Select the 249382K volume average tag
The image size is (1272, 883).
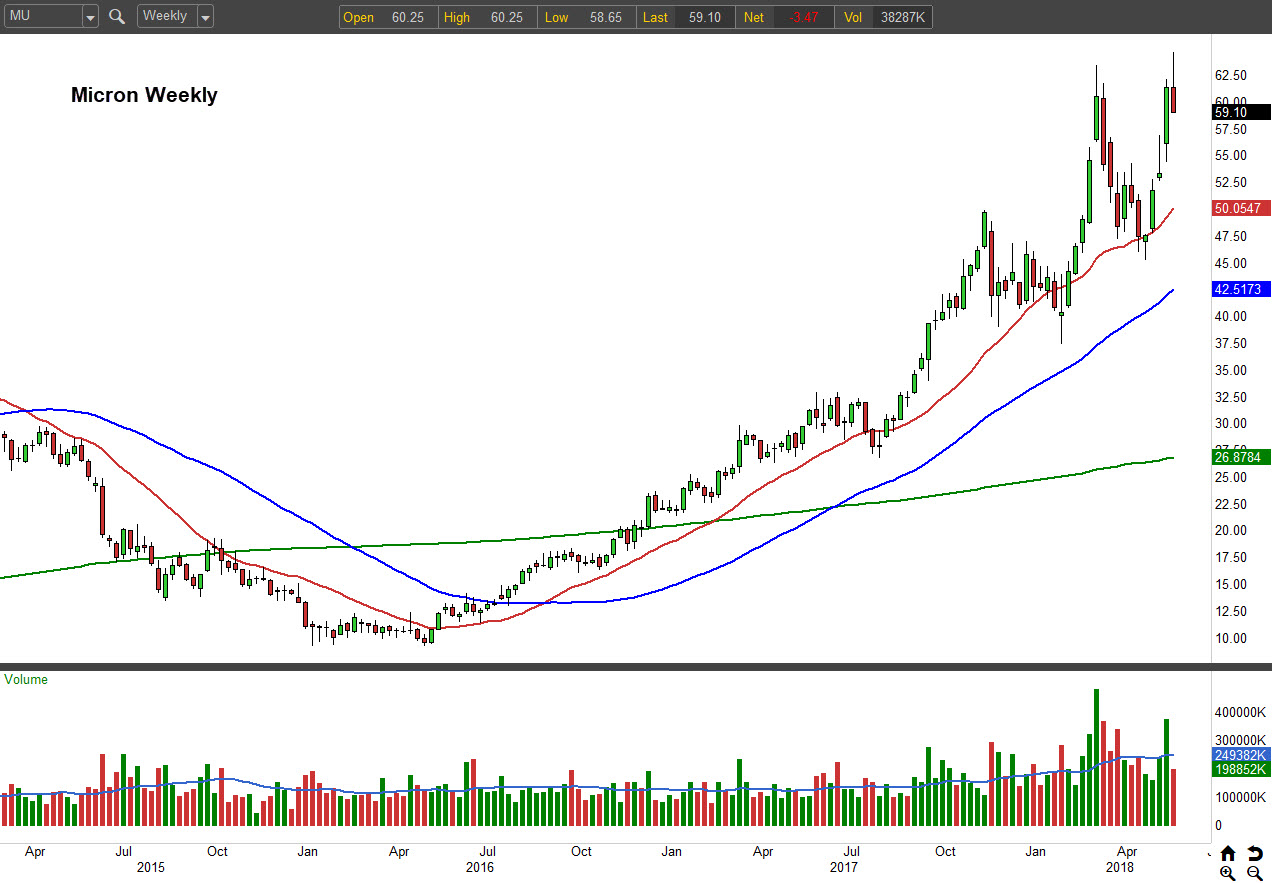1241,754
